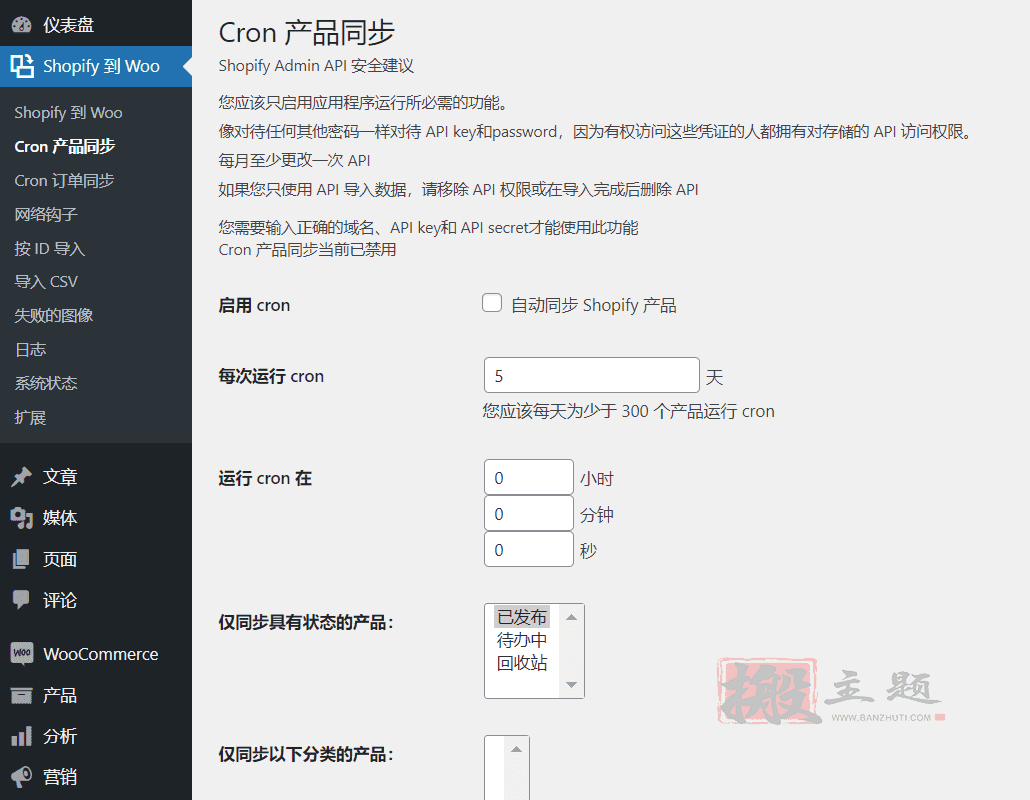Screen dimensions: 1030x800
Task: Click the Shopify 到 Woo plugin icon
Action: pos(22,66)
